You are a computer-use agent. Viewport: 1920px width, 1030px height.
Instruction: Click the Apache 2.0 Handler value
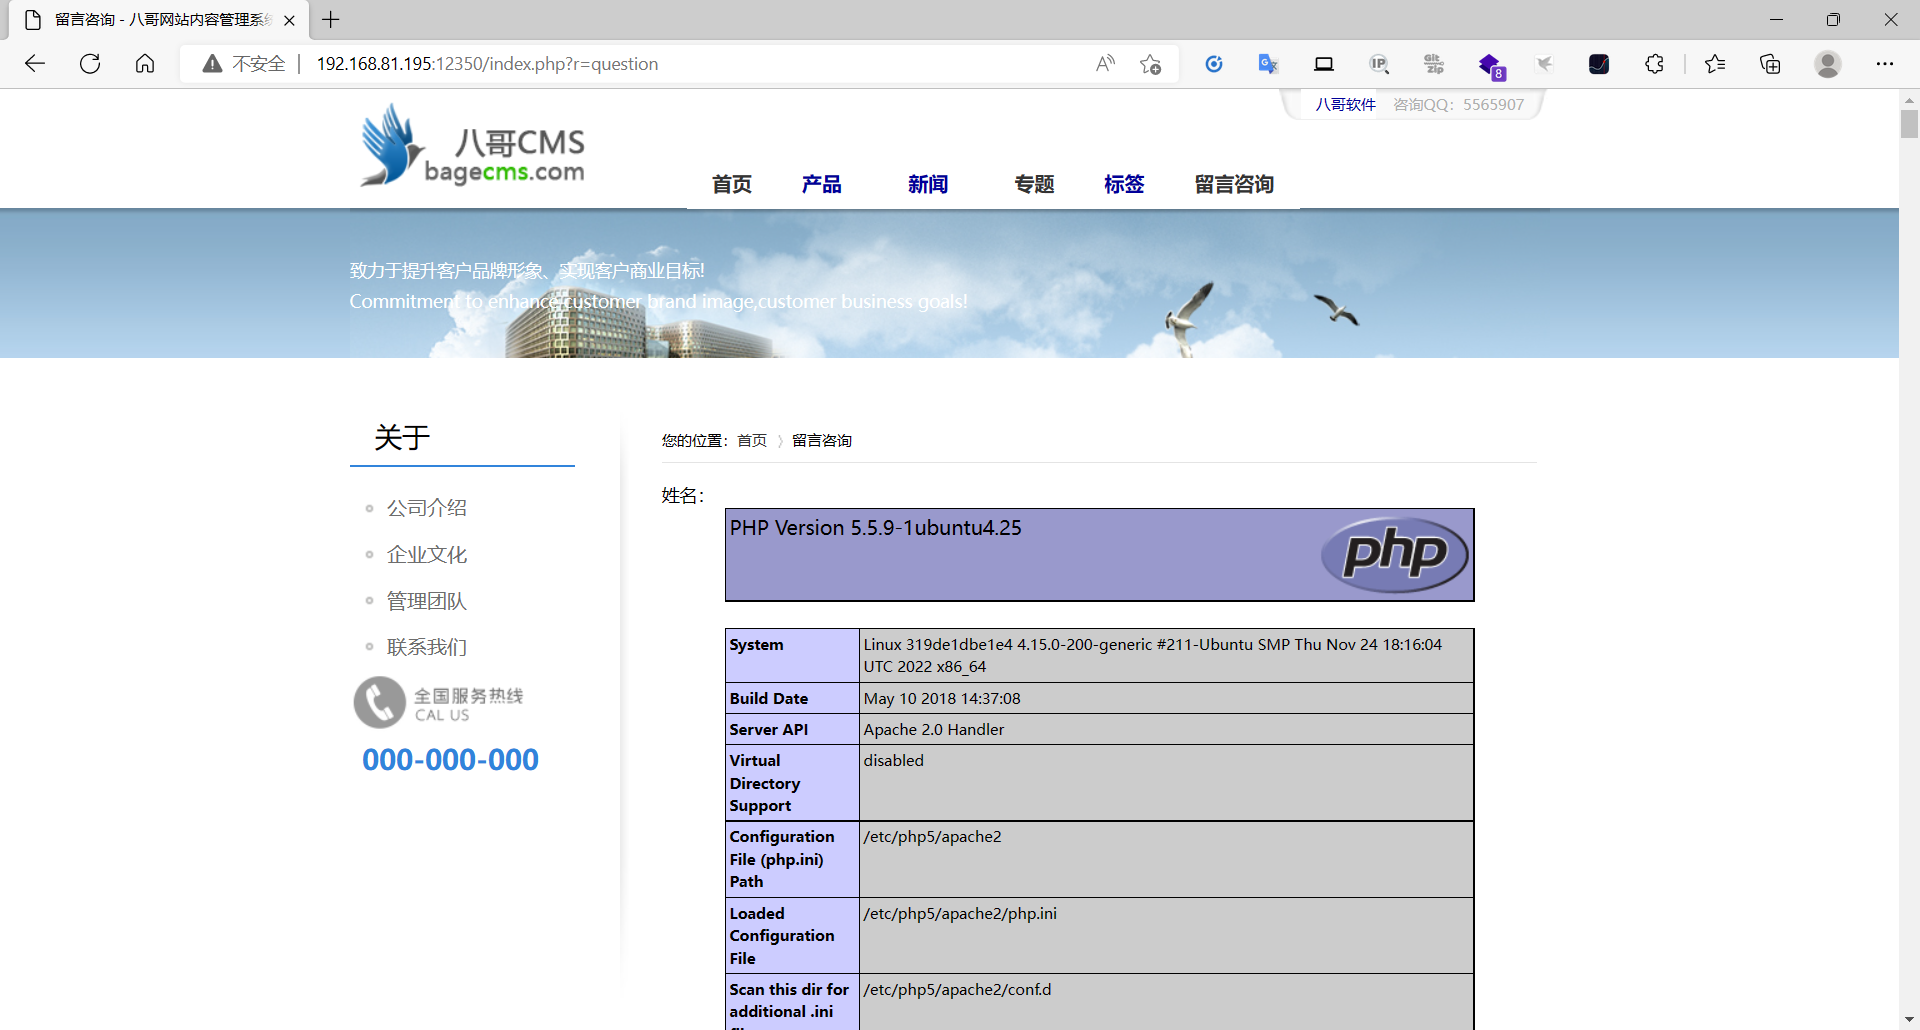934,729
